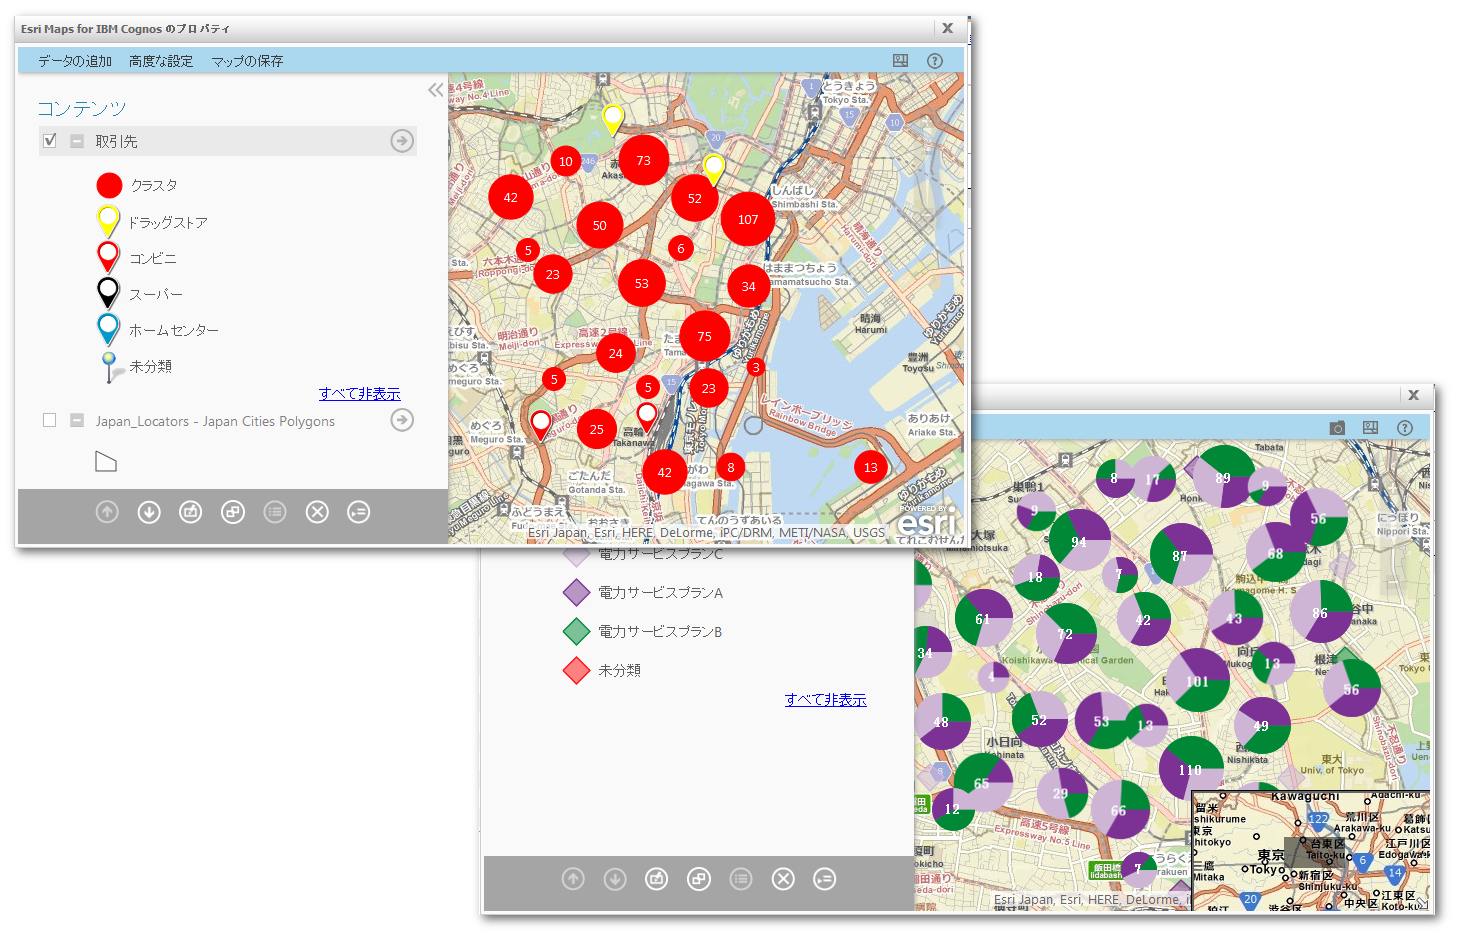1457x935 pixels.
Task: Move layer up in back window
Action: coord(573,879)
